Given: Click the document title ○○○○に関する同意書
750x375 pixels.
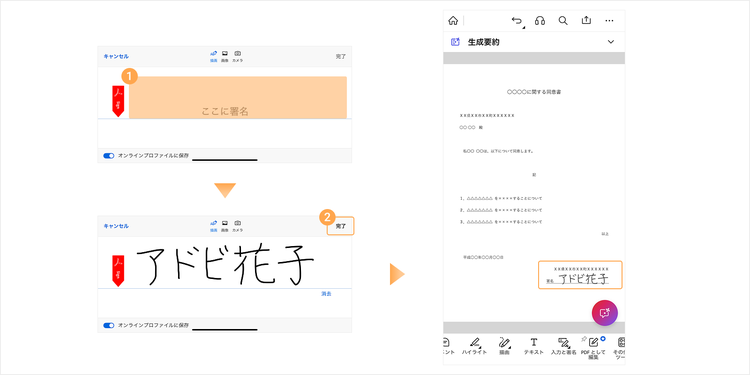Looking at the screenshot, I should click(x=534, y=91).
